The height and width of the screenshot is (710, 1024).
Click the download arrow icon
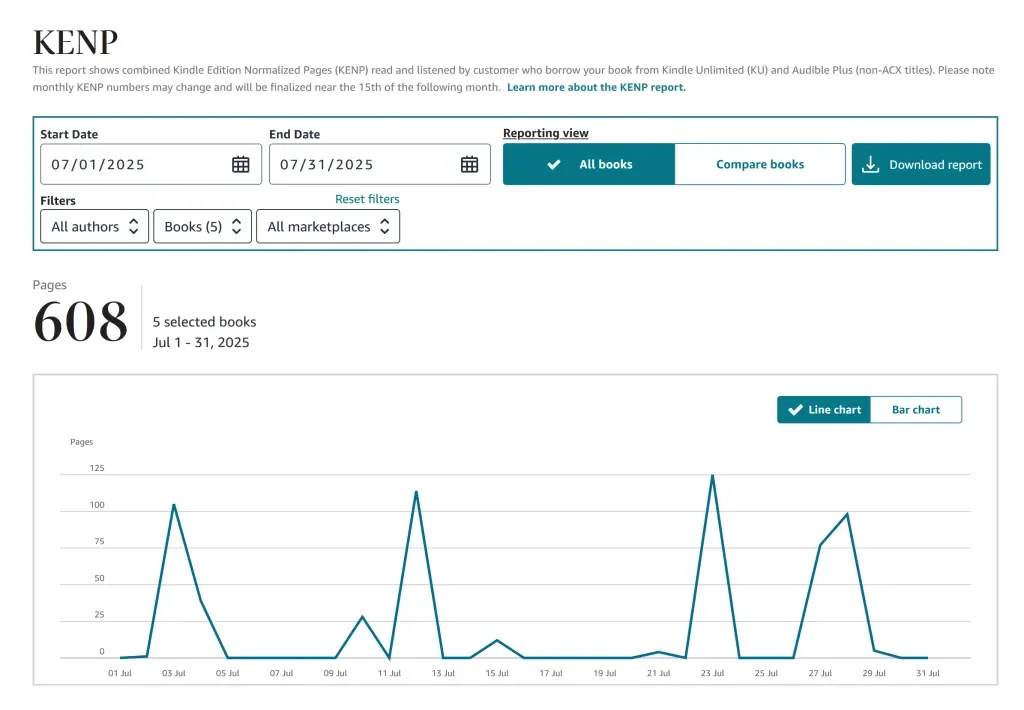coord(870,164)
